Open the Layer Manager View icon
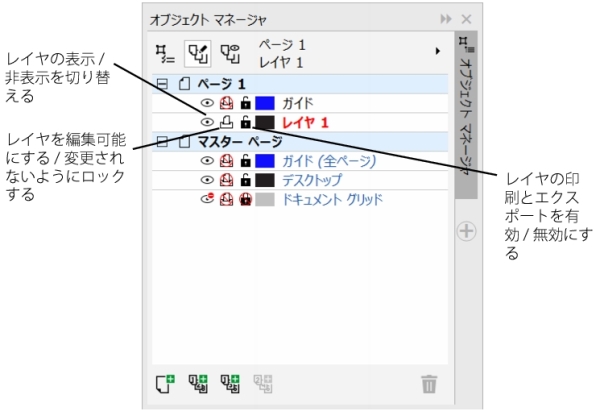 [x=229, y=50]
